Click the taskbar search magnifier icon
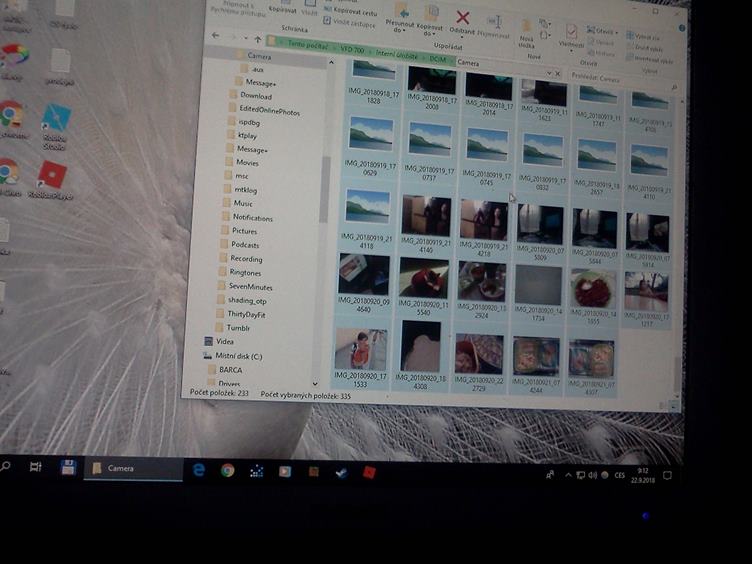The image size is (752, 564). [5, 466]
